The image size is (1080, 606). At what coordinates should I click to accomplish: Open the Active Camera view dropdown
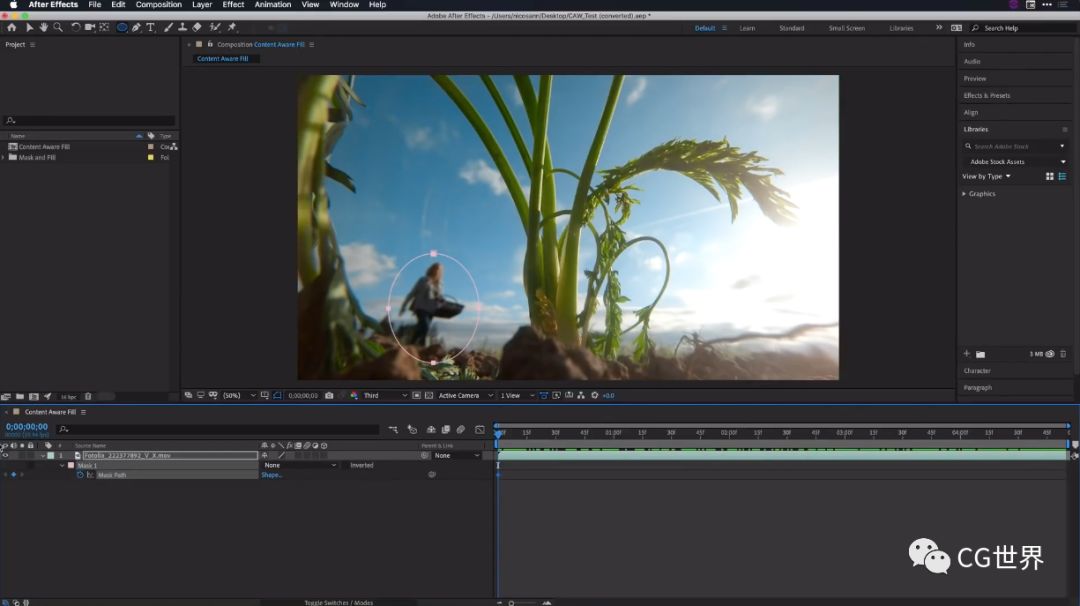[466, 395]
